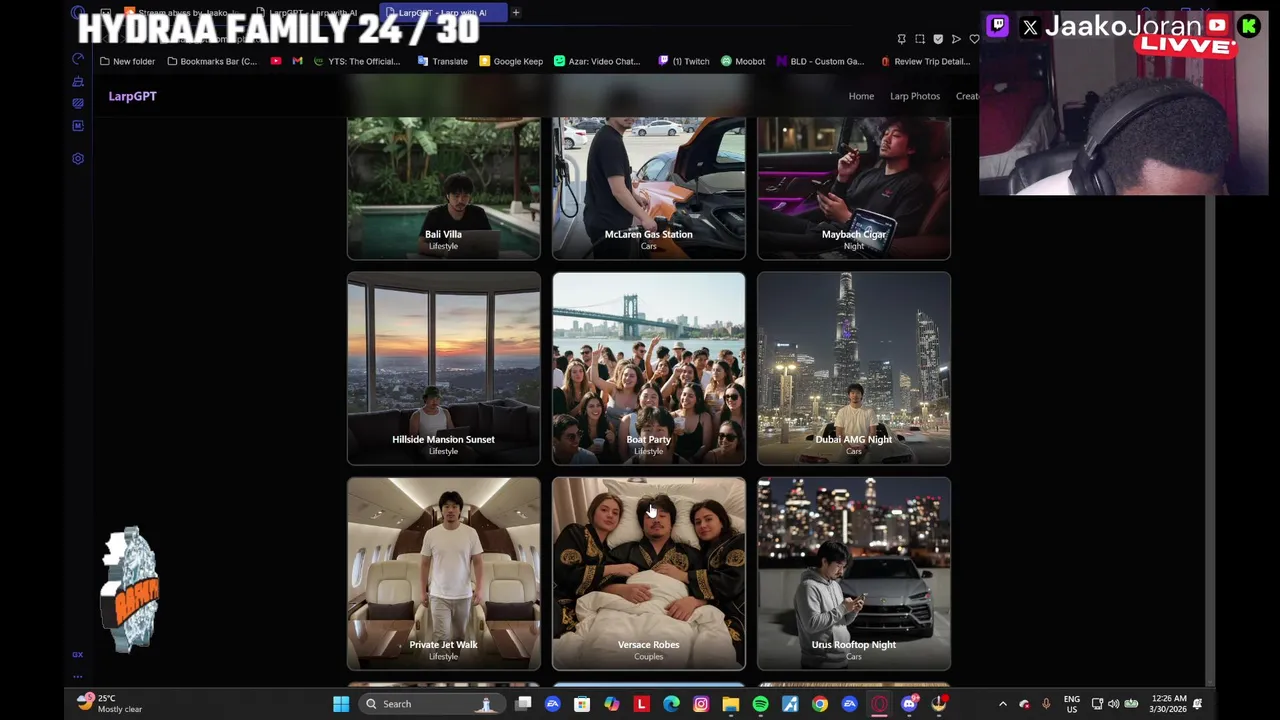1280x720 pixels.
Task: Choose the Hillside Mansion Sunset card
Action: [443, 368]
